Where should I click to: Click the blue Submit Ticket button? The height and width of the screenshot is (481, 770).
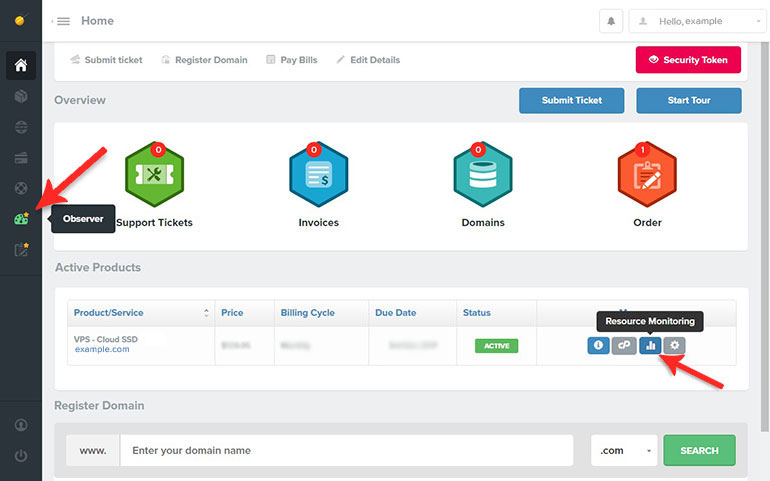click(572, 100)
